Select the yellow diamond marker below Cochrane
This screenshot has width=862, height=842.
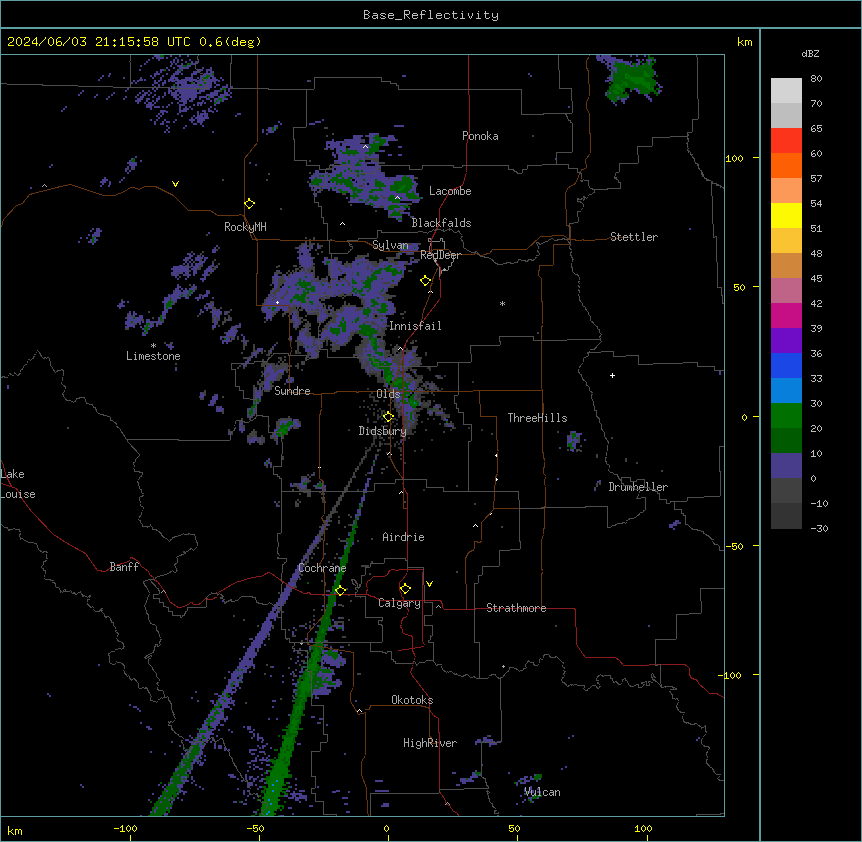340,590
